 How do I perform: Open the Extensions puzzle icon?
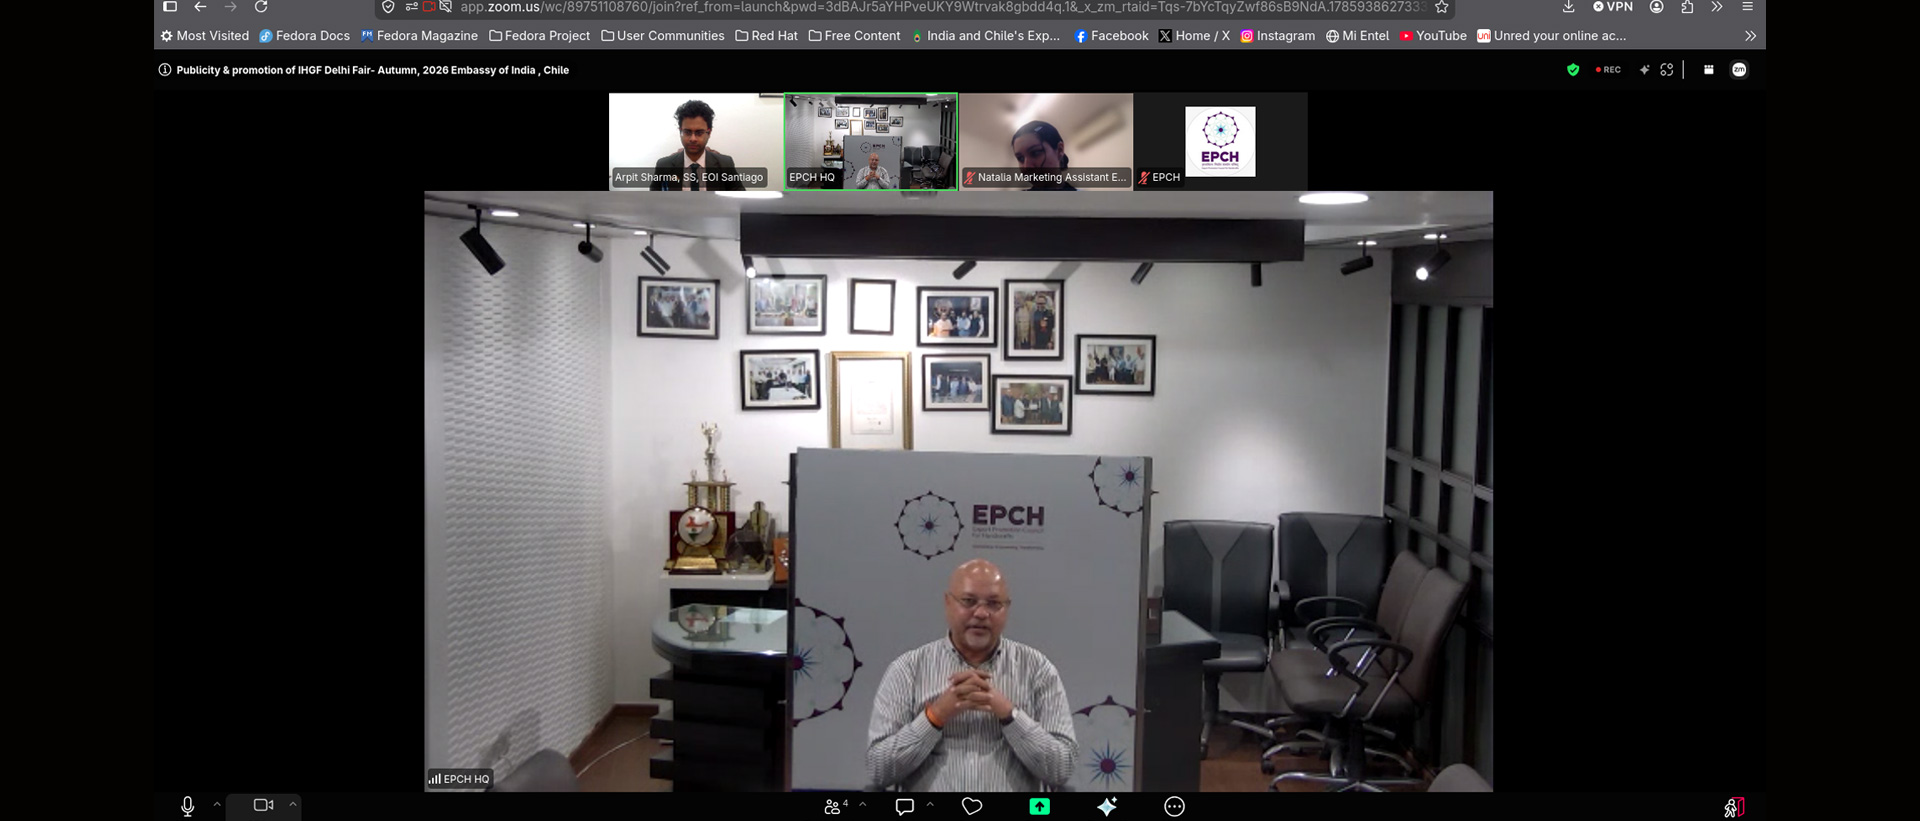pos(1687,7)
